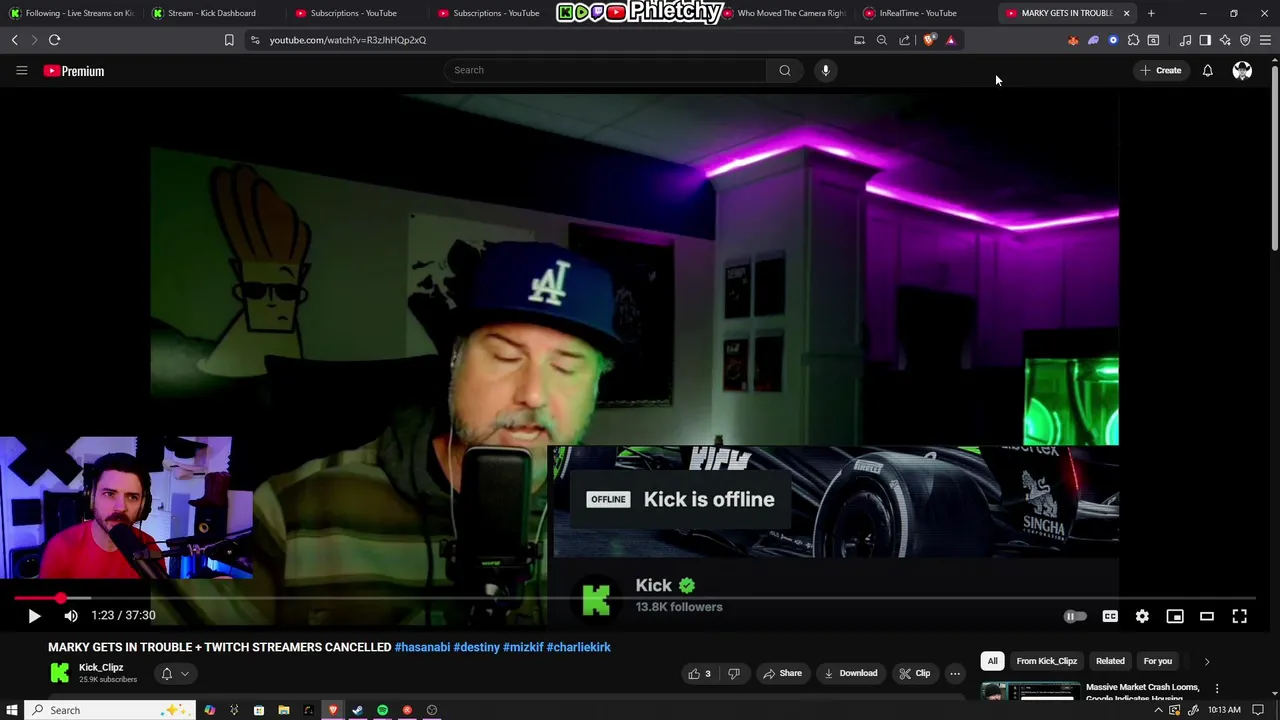Click the YouTube search magnifier button
The image size is (1280, 720).
[785, 70]
